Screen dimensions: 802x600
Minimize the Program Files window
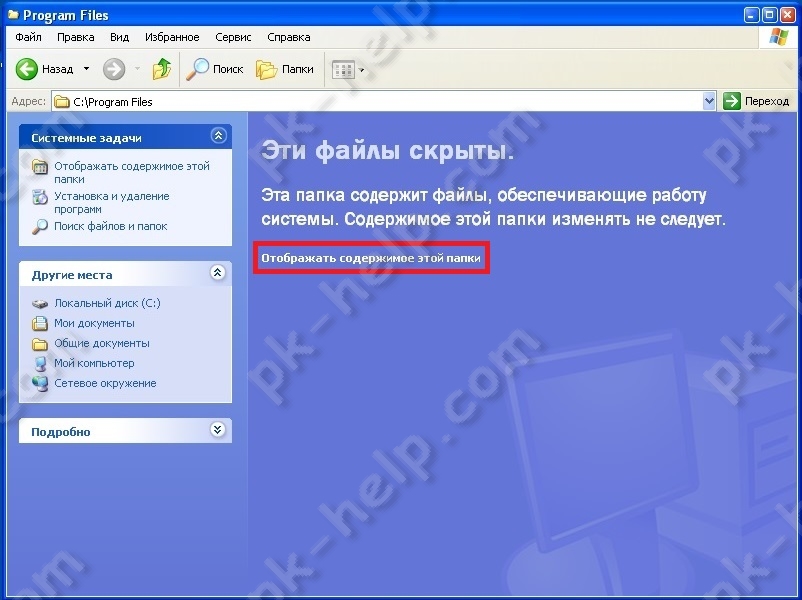(x=751, y=15)
